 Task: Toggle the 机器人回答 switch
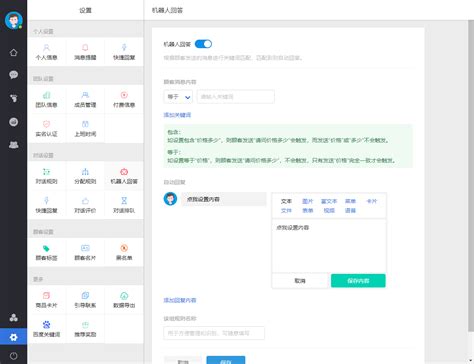click(203, 44)
